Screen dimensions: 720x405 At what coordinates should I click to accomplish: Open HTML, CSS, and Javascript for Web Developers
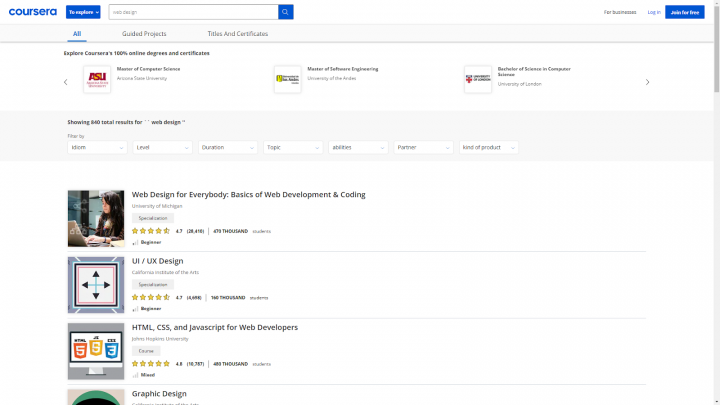(x=215, y=327)
